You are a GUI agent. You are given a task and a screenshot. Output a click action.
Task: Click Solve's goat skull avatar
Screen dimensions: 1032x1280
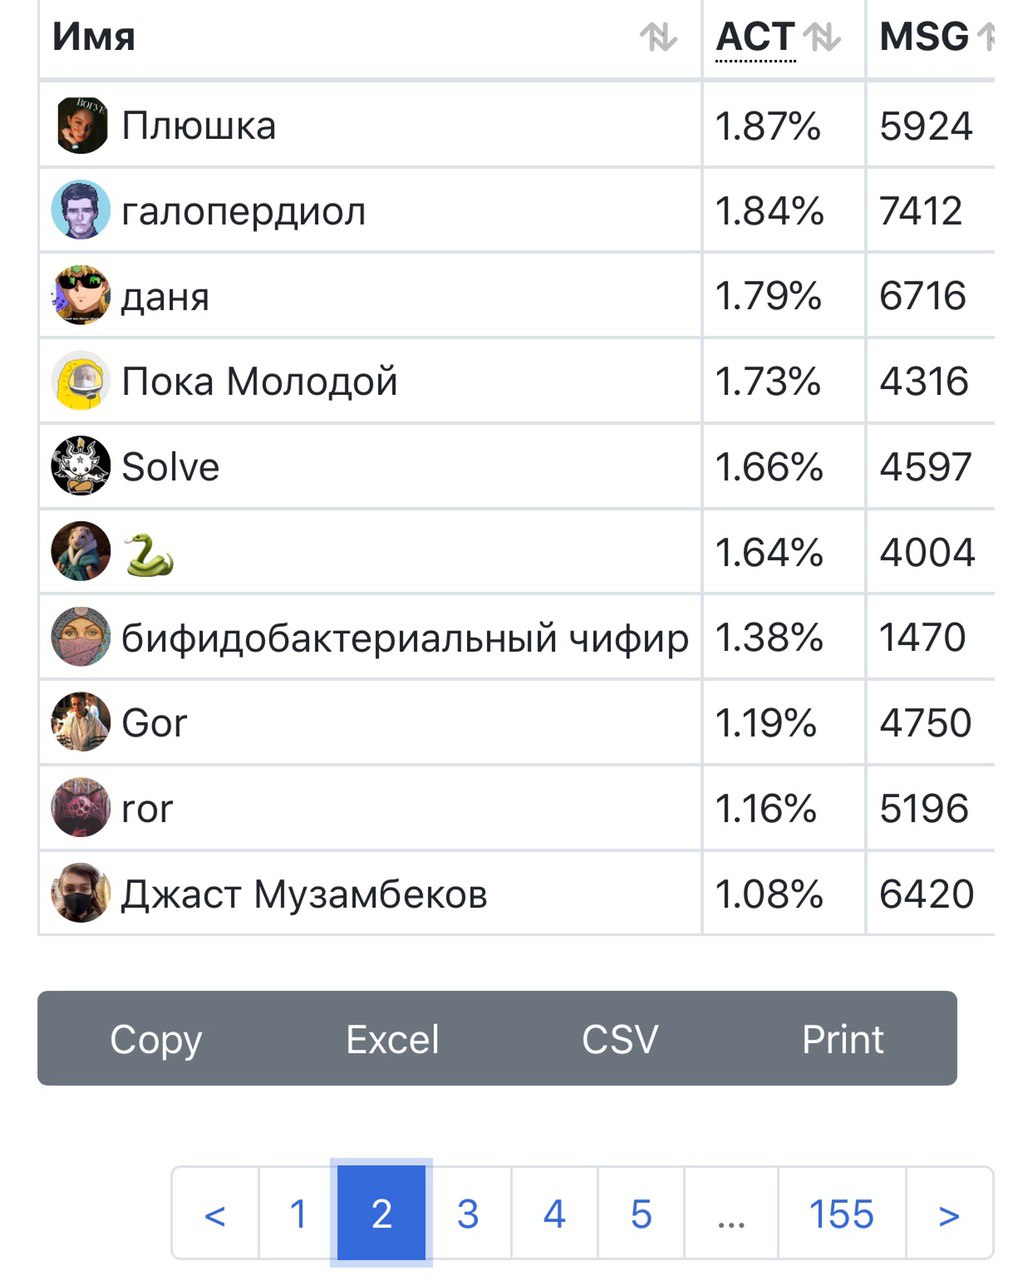[x=81, y=467]
